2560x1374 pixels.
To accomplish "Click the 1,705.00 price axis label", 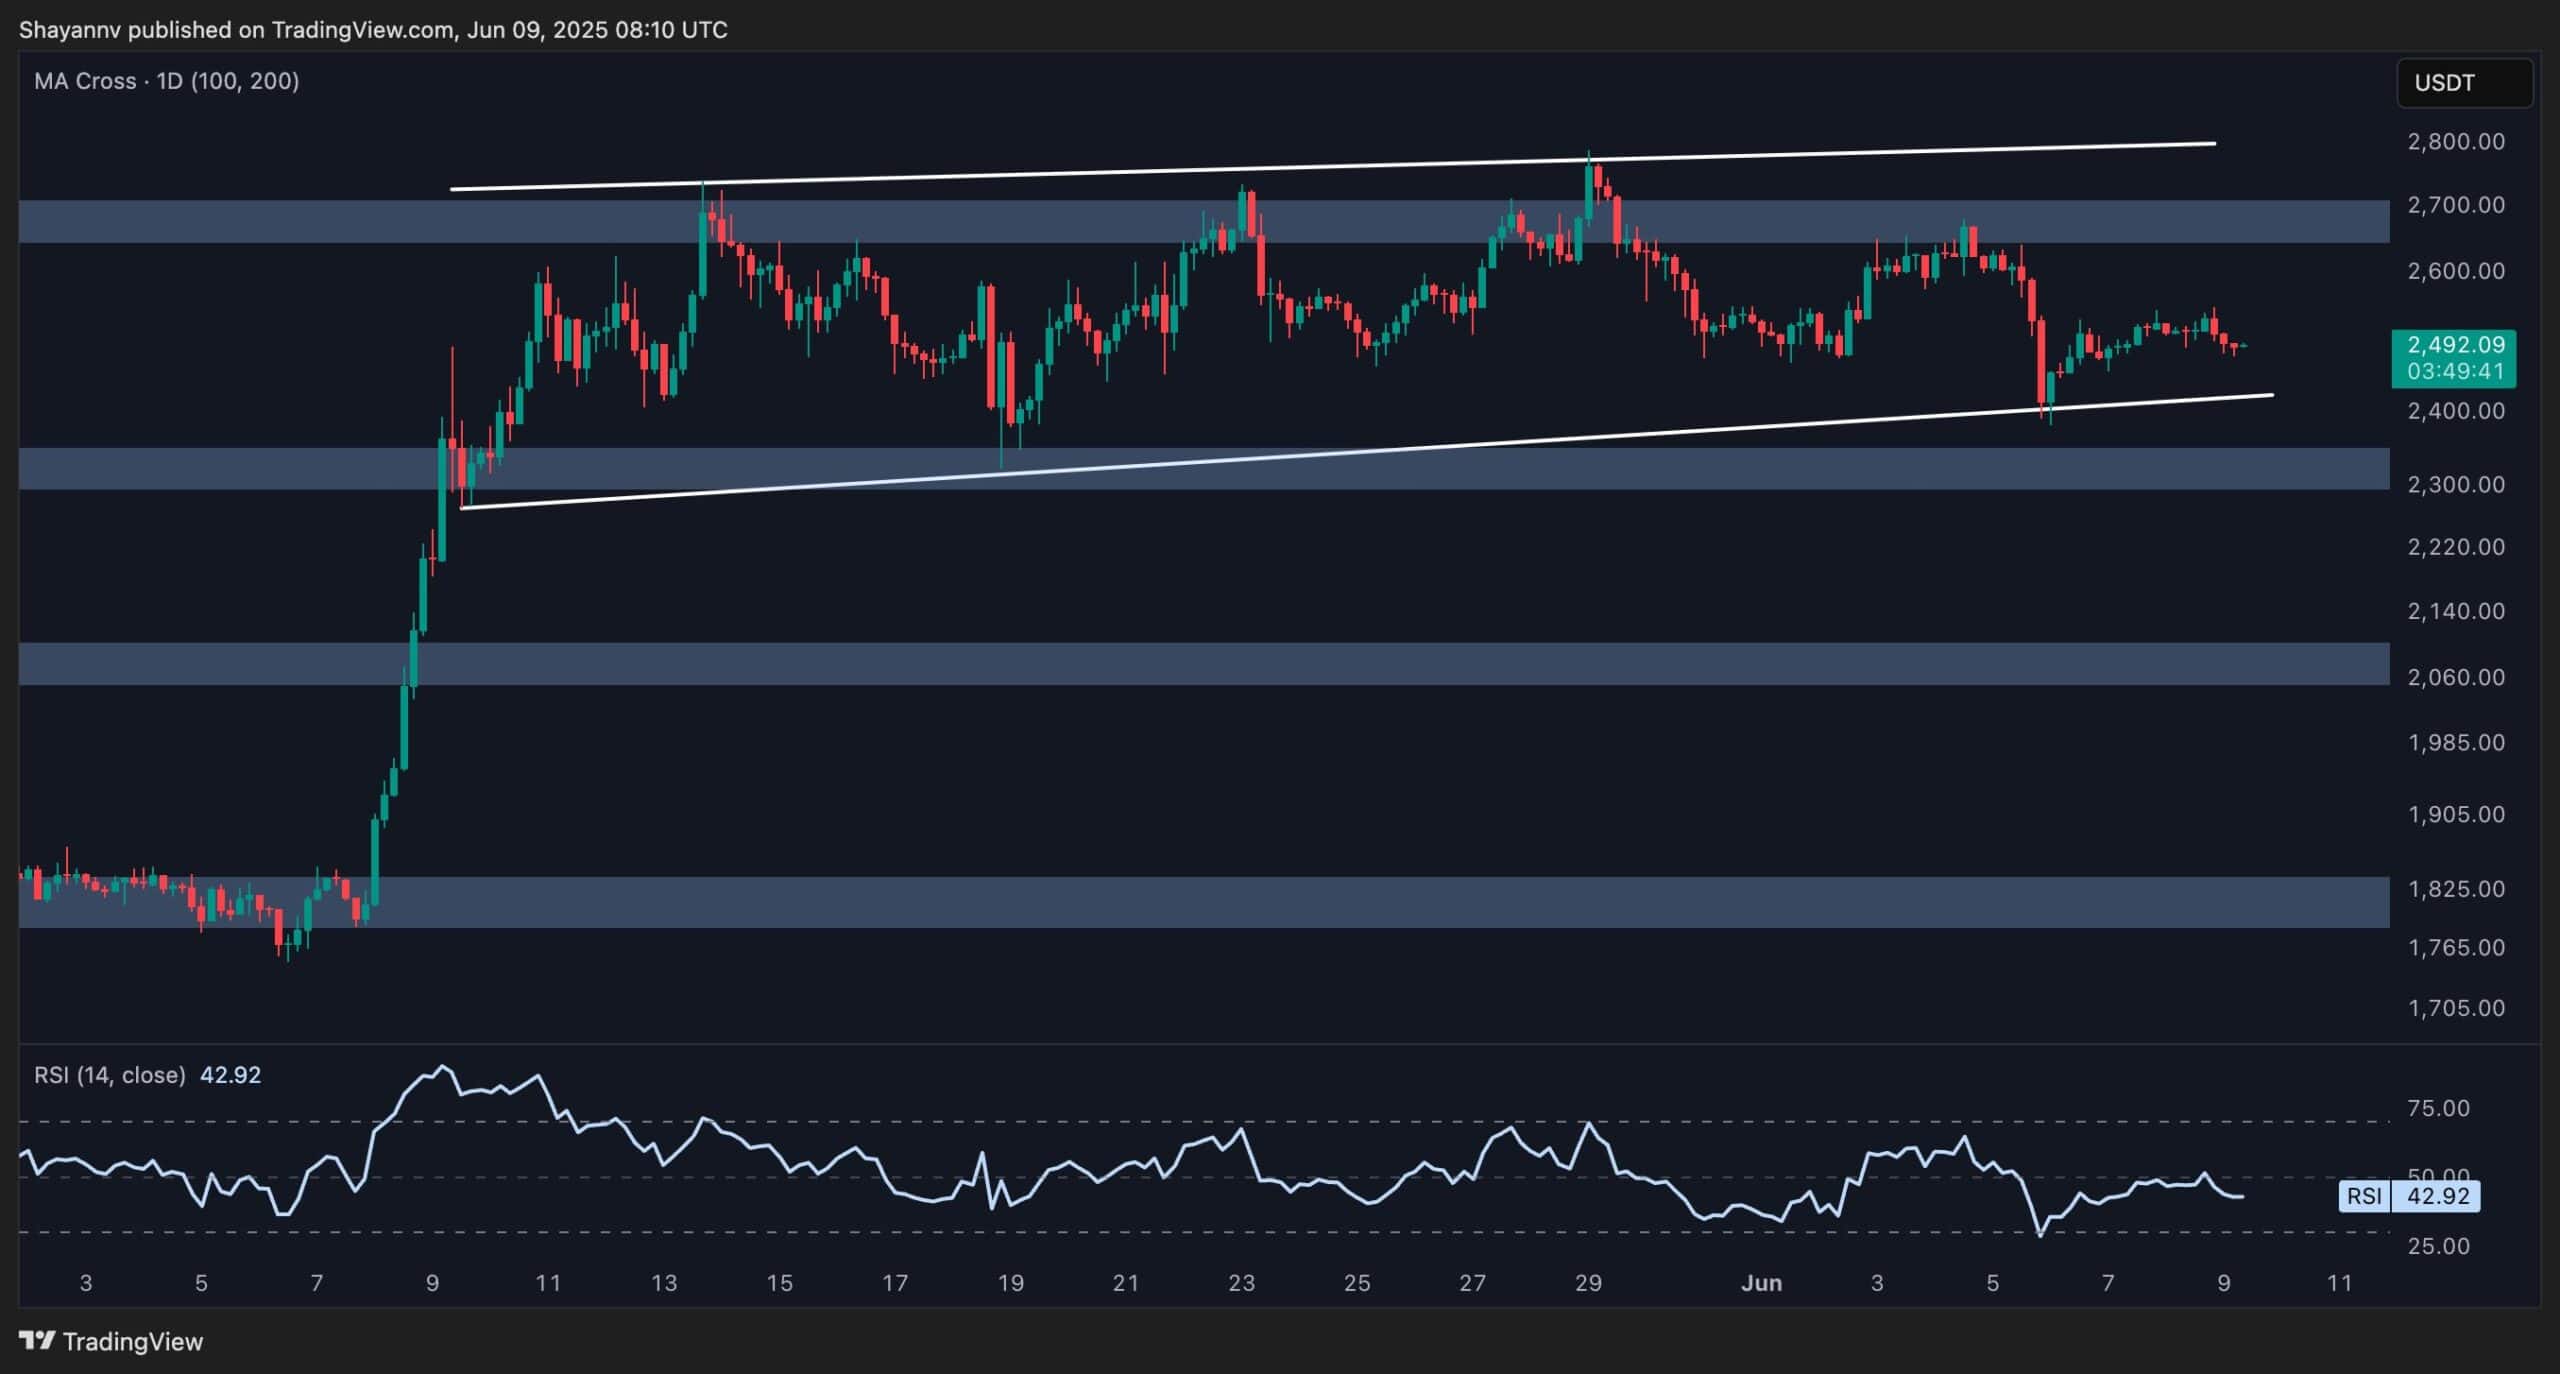I will [x=2456, y=1008].
